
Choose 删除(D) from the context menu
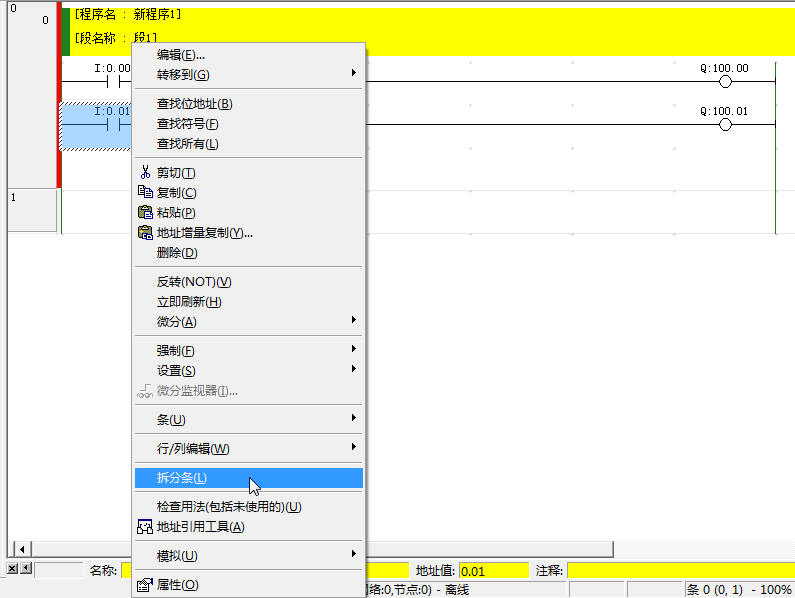[177, 253]
